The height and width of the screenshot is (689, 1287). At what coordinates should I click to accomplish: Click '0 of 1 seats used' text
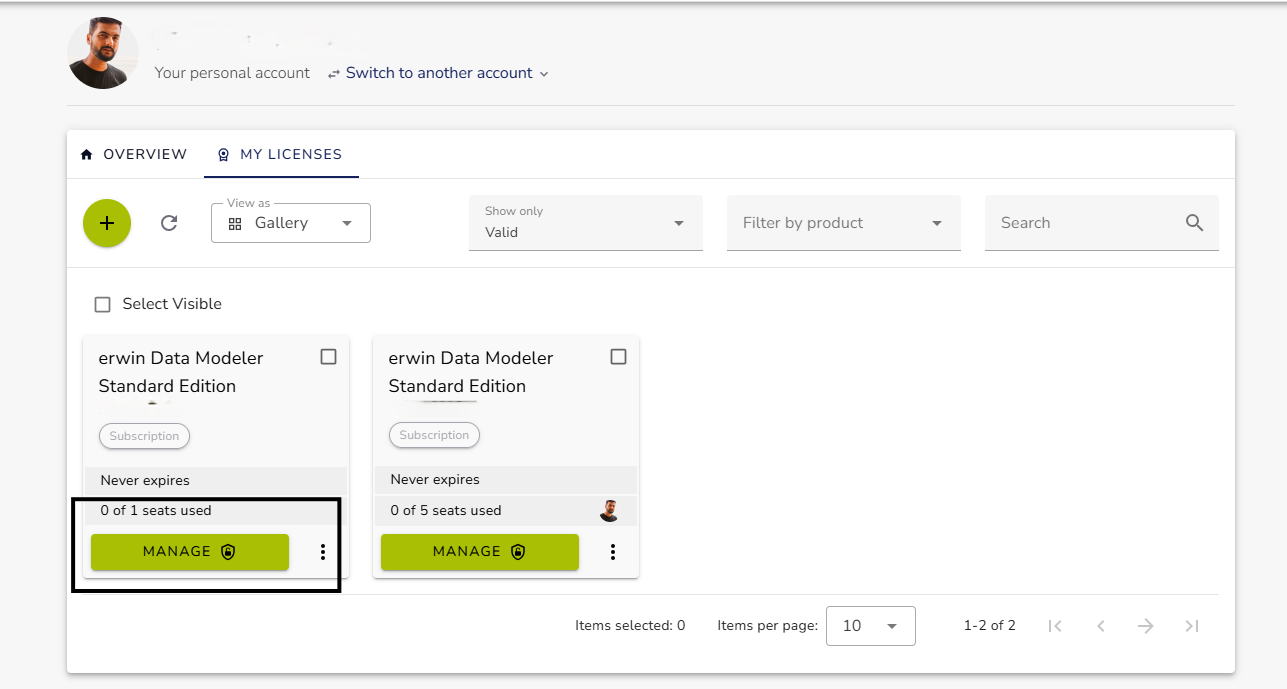pyautogui.click(x=156, y=510)
